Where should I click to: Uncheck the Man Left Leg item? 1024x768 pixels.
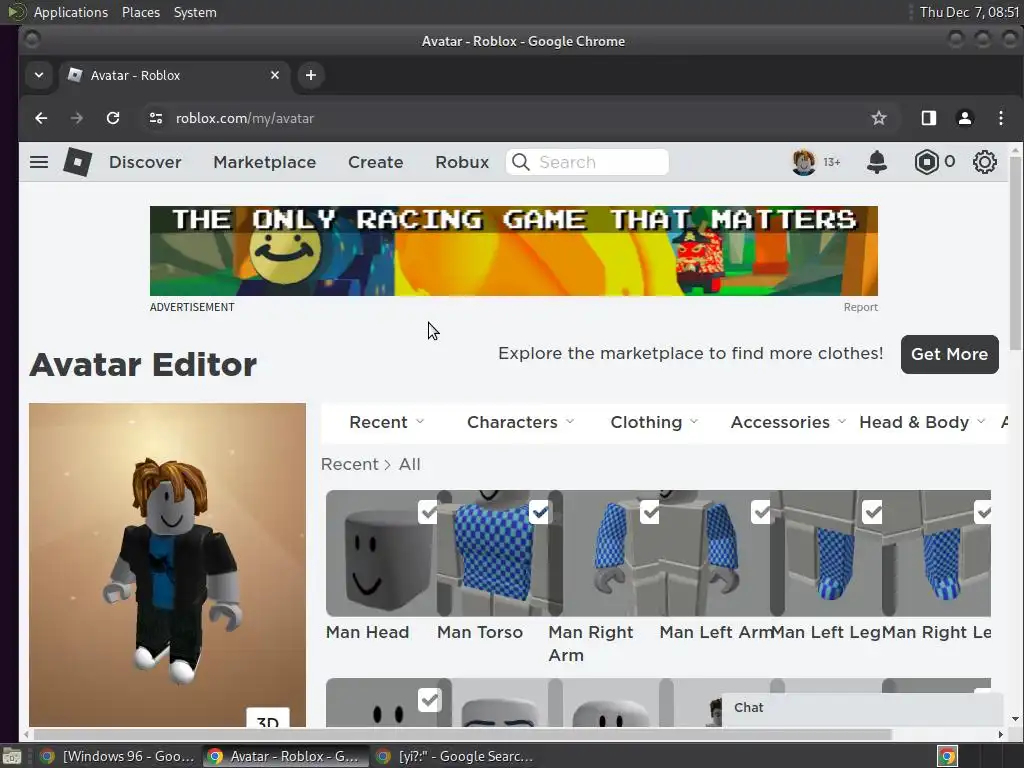872,512
